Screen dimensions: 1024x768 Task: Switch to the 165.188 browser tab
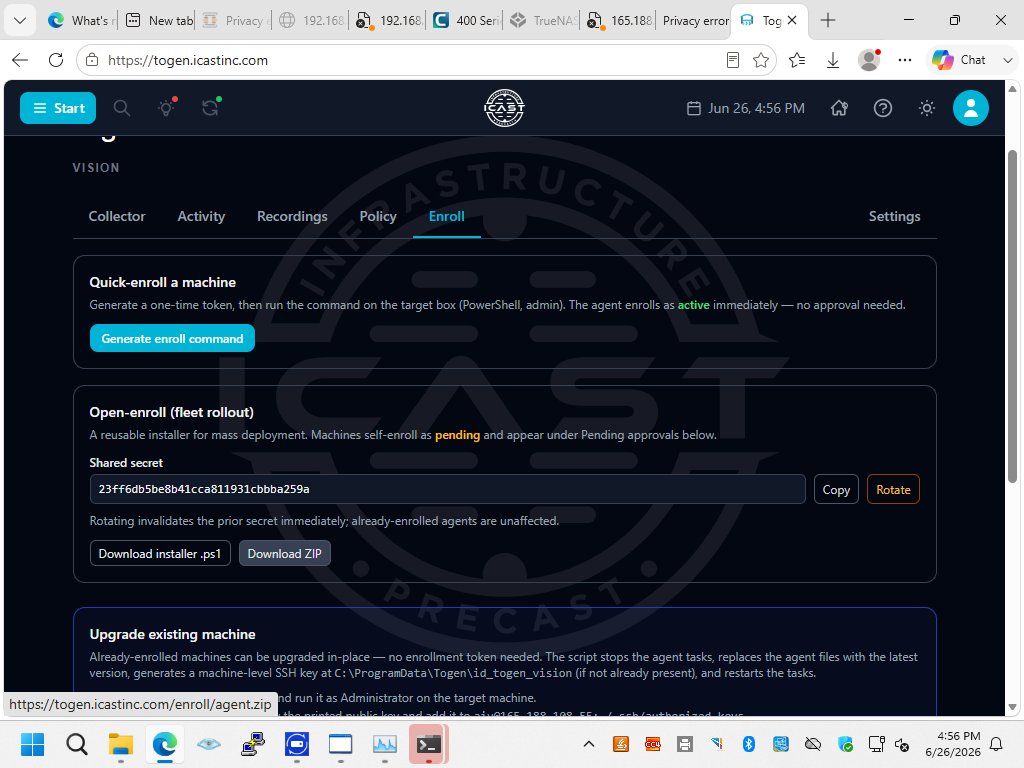[620, 20]
